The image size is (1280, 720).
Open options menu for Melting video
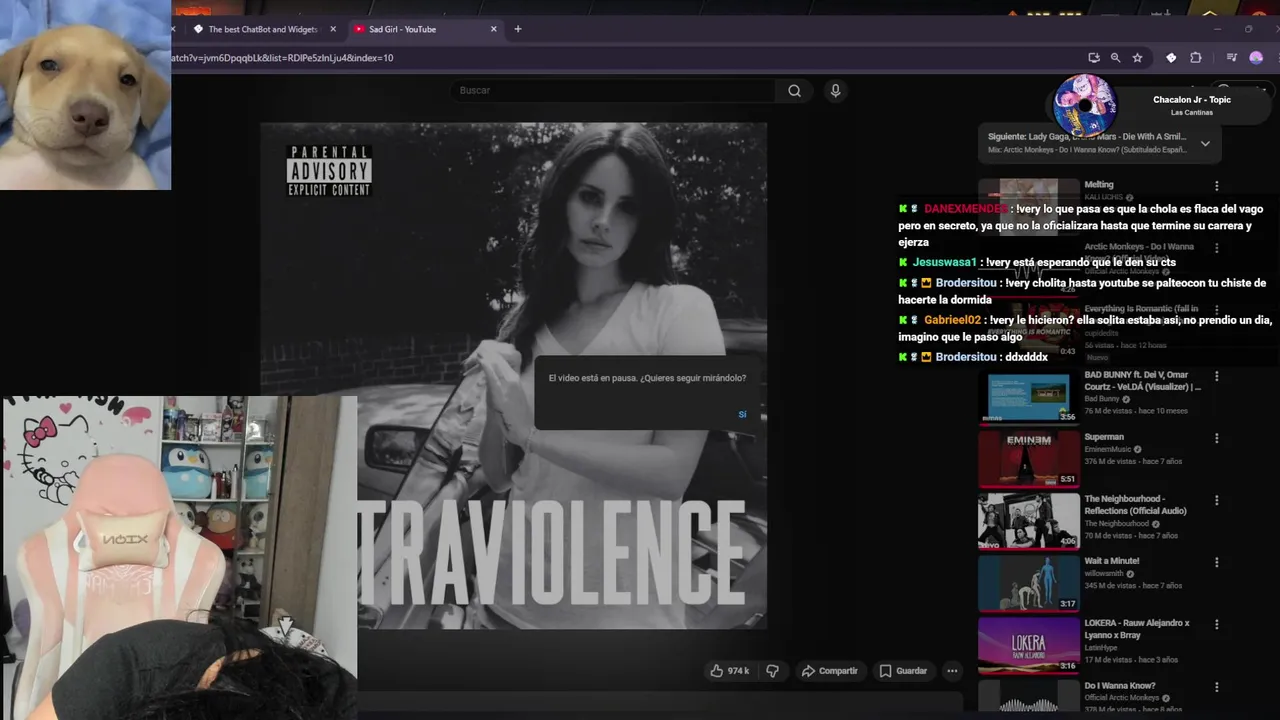[x=1216, y=186]
